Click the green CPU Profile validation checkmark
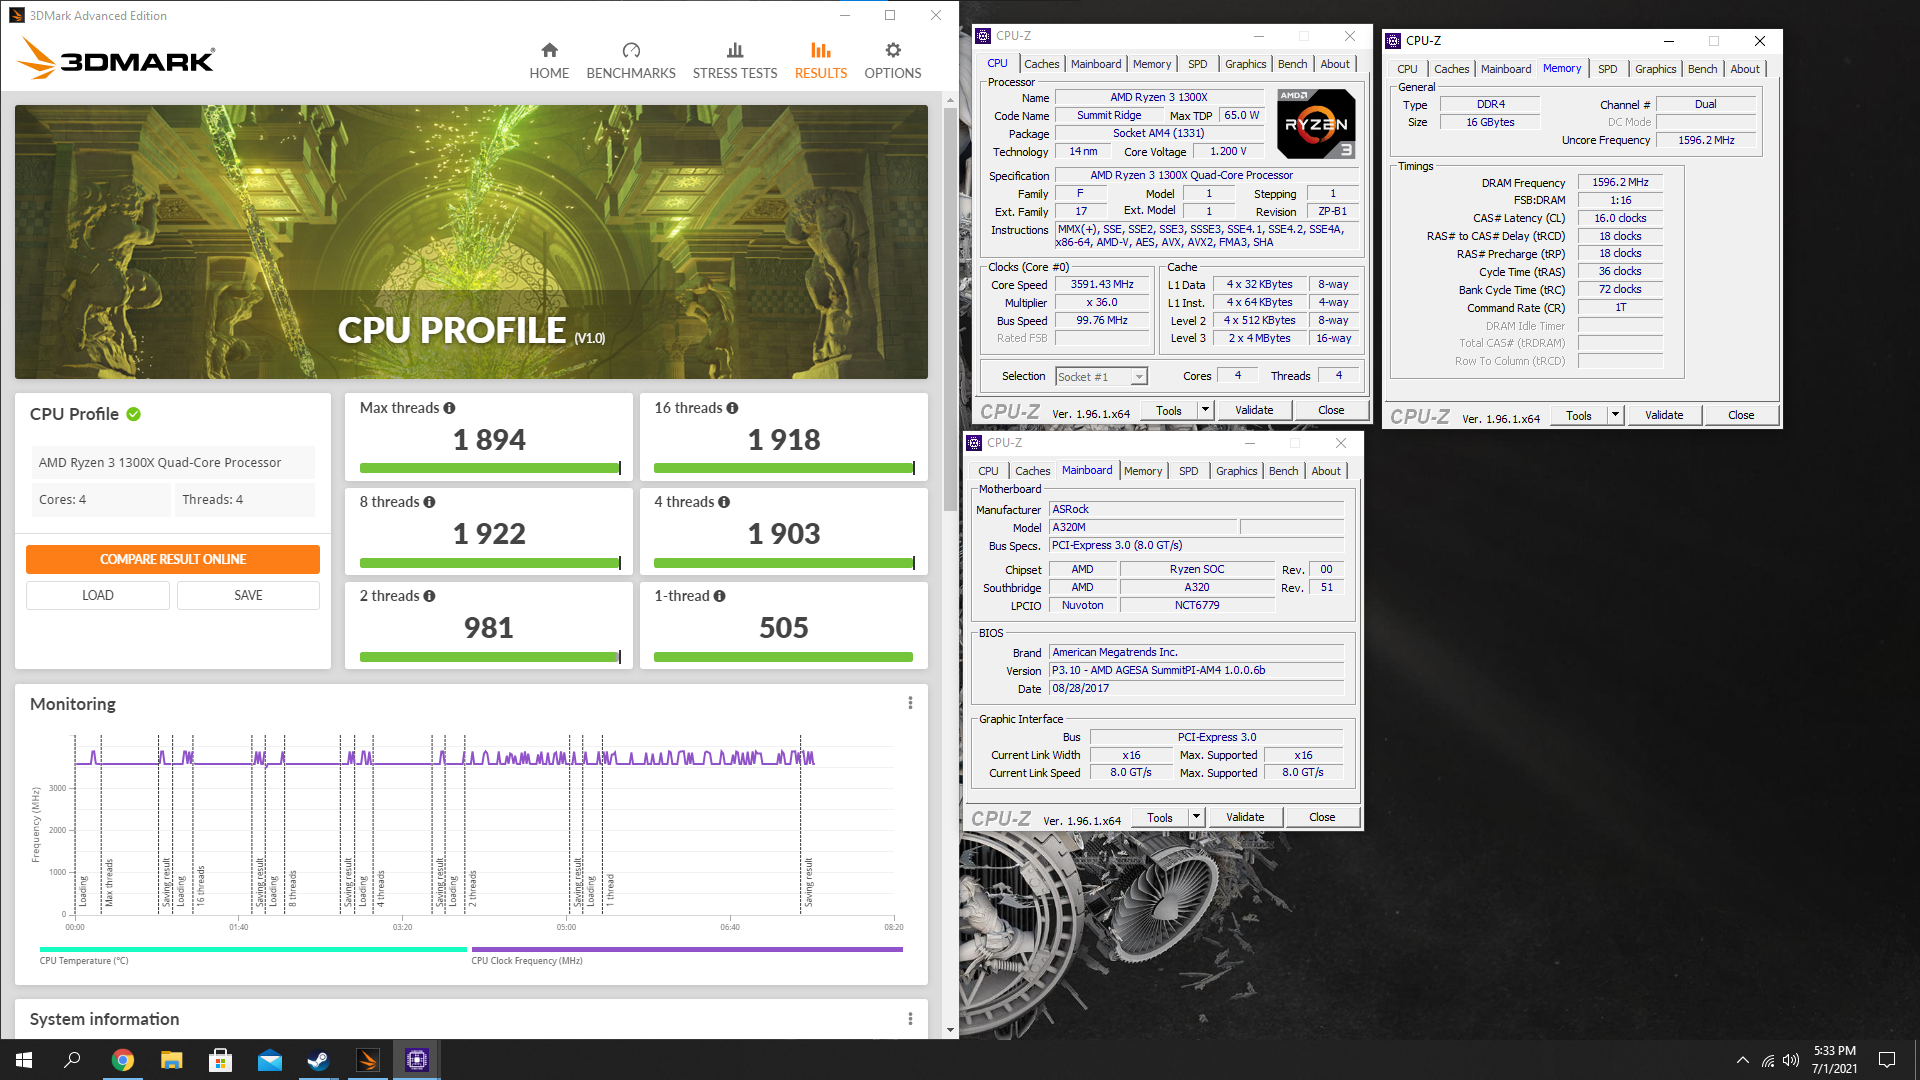 click(134, 414)
